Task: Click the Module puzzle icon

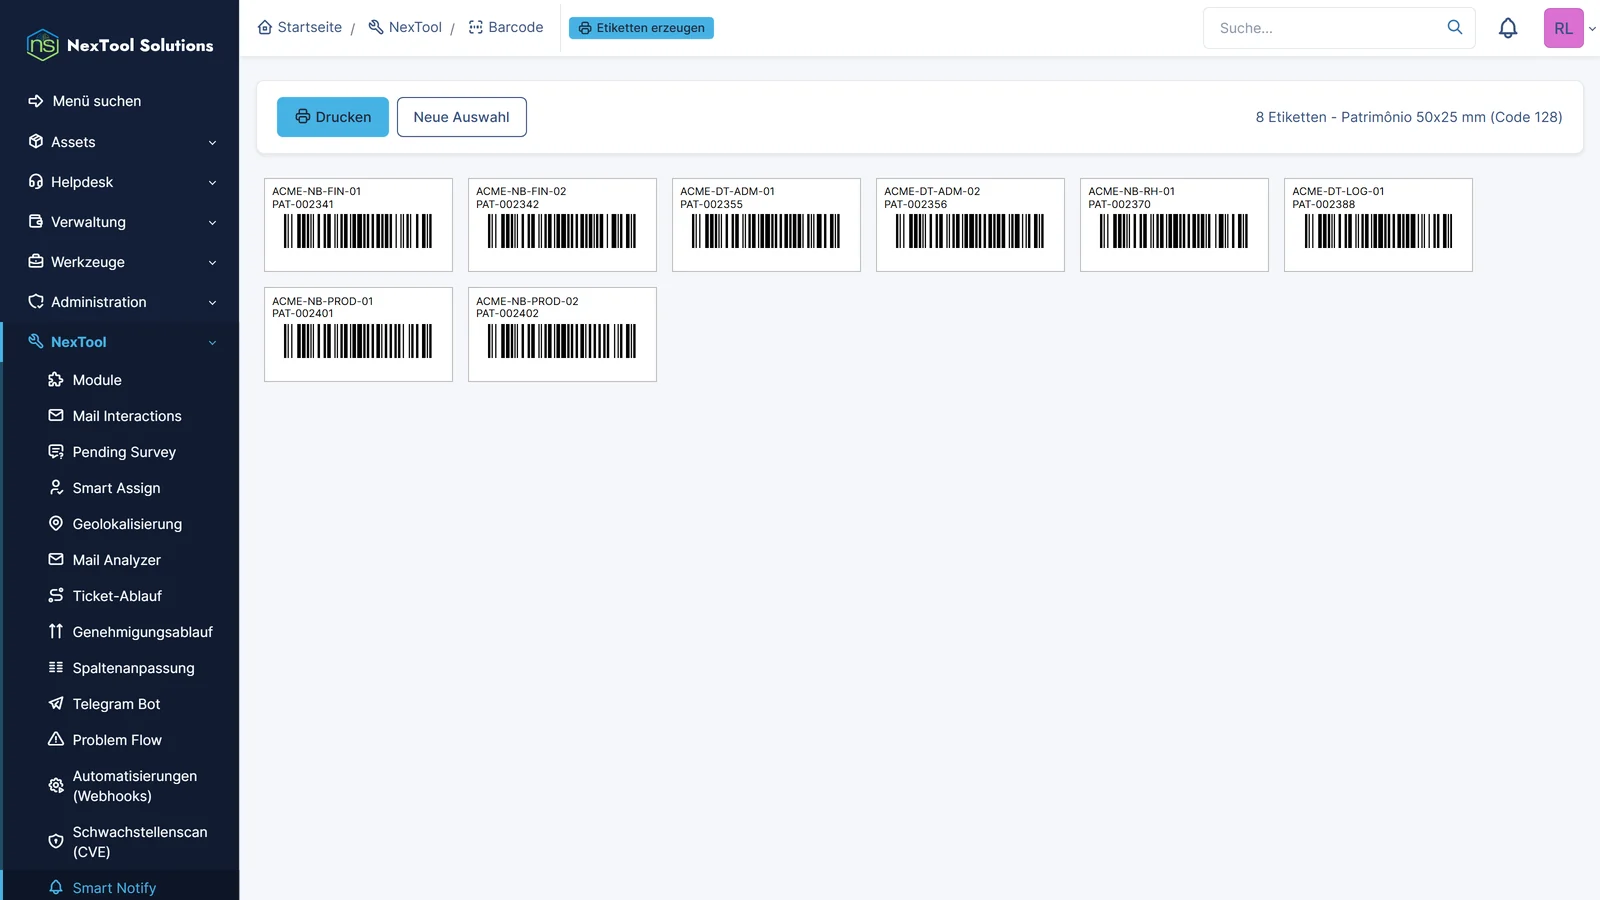Action: coord(56,380)
